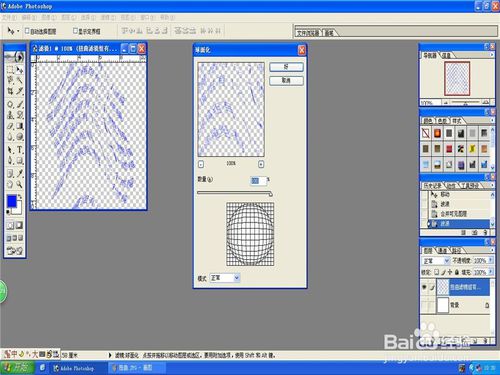Toggle visibility eye of the top layer
Viewport: 500px width, 375px height.
tap(424, 287)
